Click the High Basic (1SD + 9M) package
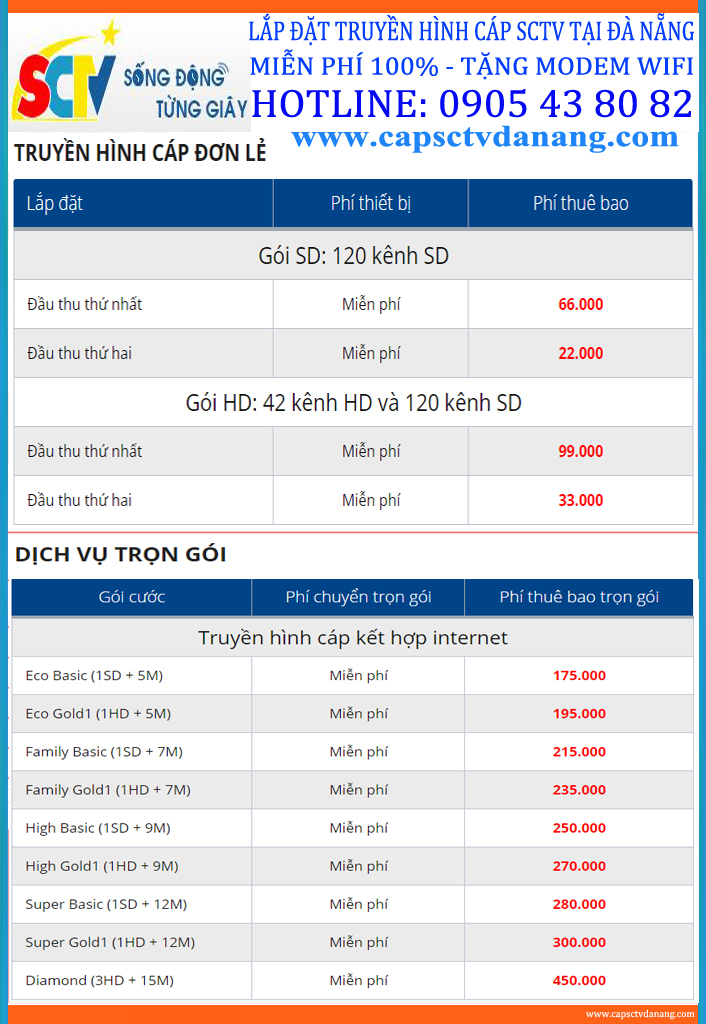 98,828
